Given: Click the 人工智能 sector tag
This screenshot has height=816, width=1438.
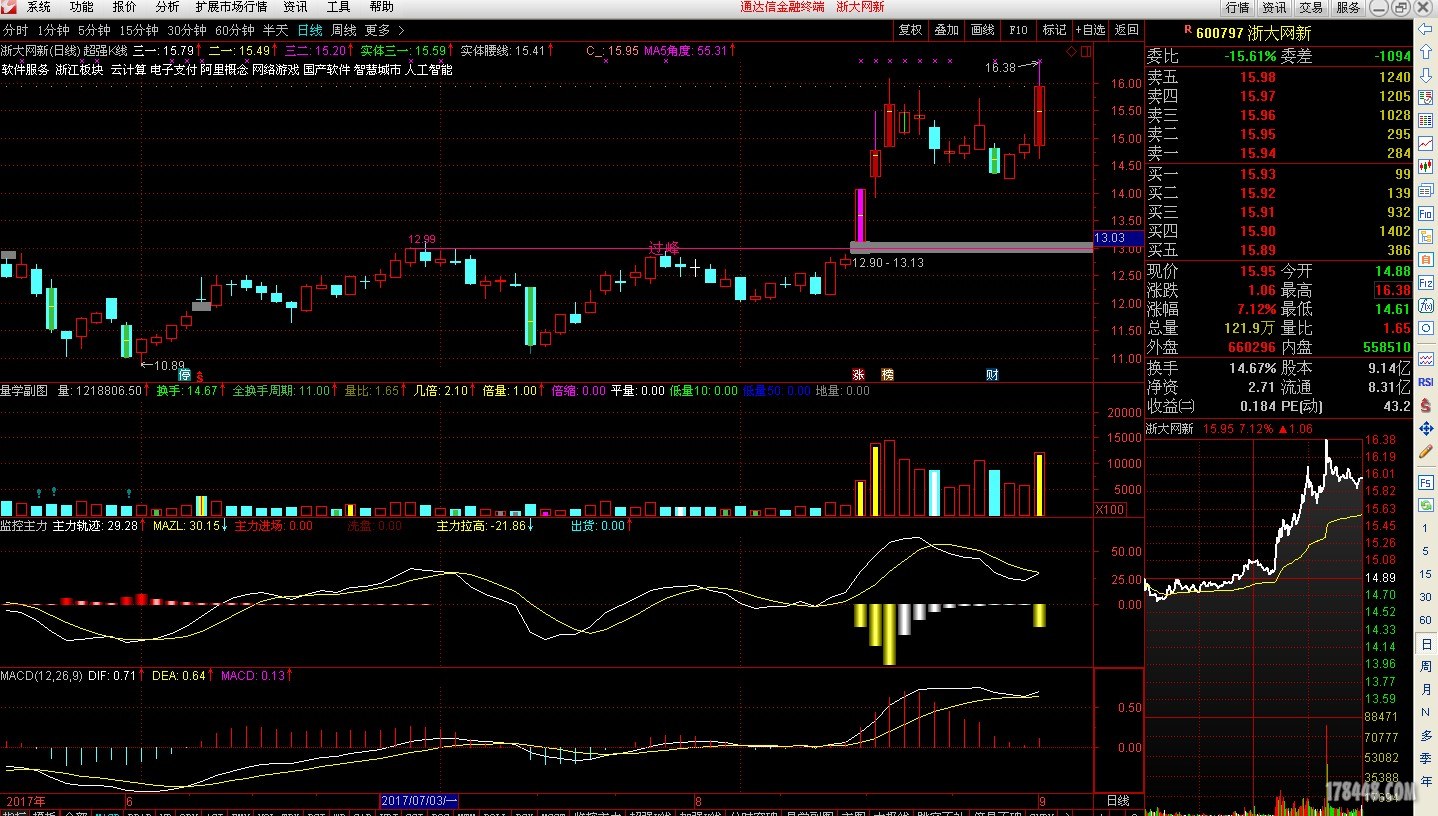Looking at the screenshot, I should coord(428,70).
